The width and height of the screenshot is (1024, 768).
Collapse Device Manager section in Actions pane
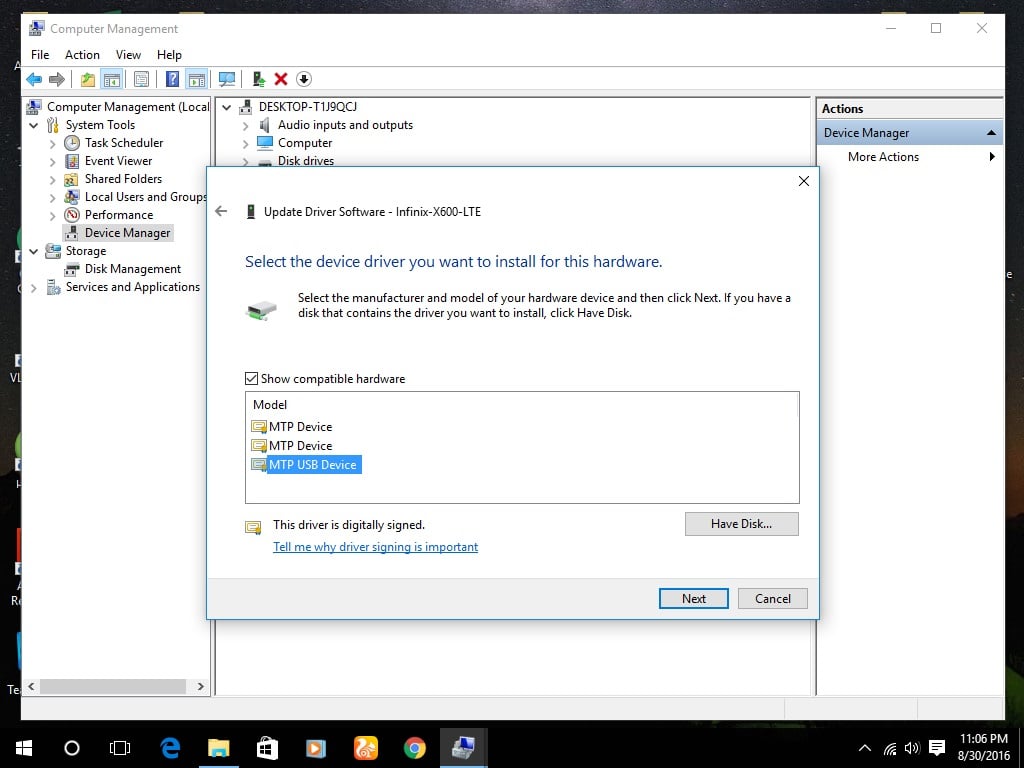coord(991,133)
